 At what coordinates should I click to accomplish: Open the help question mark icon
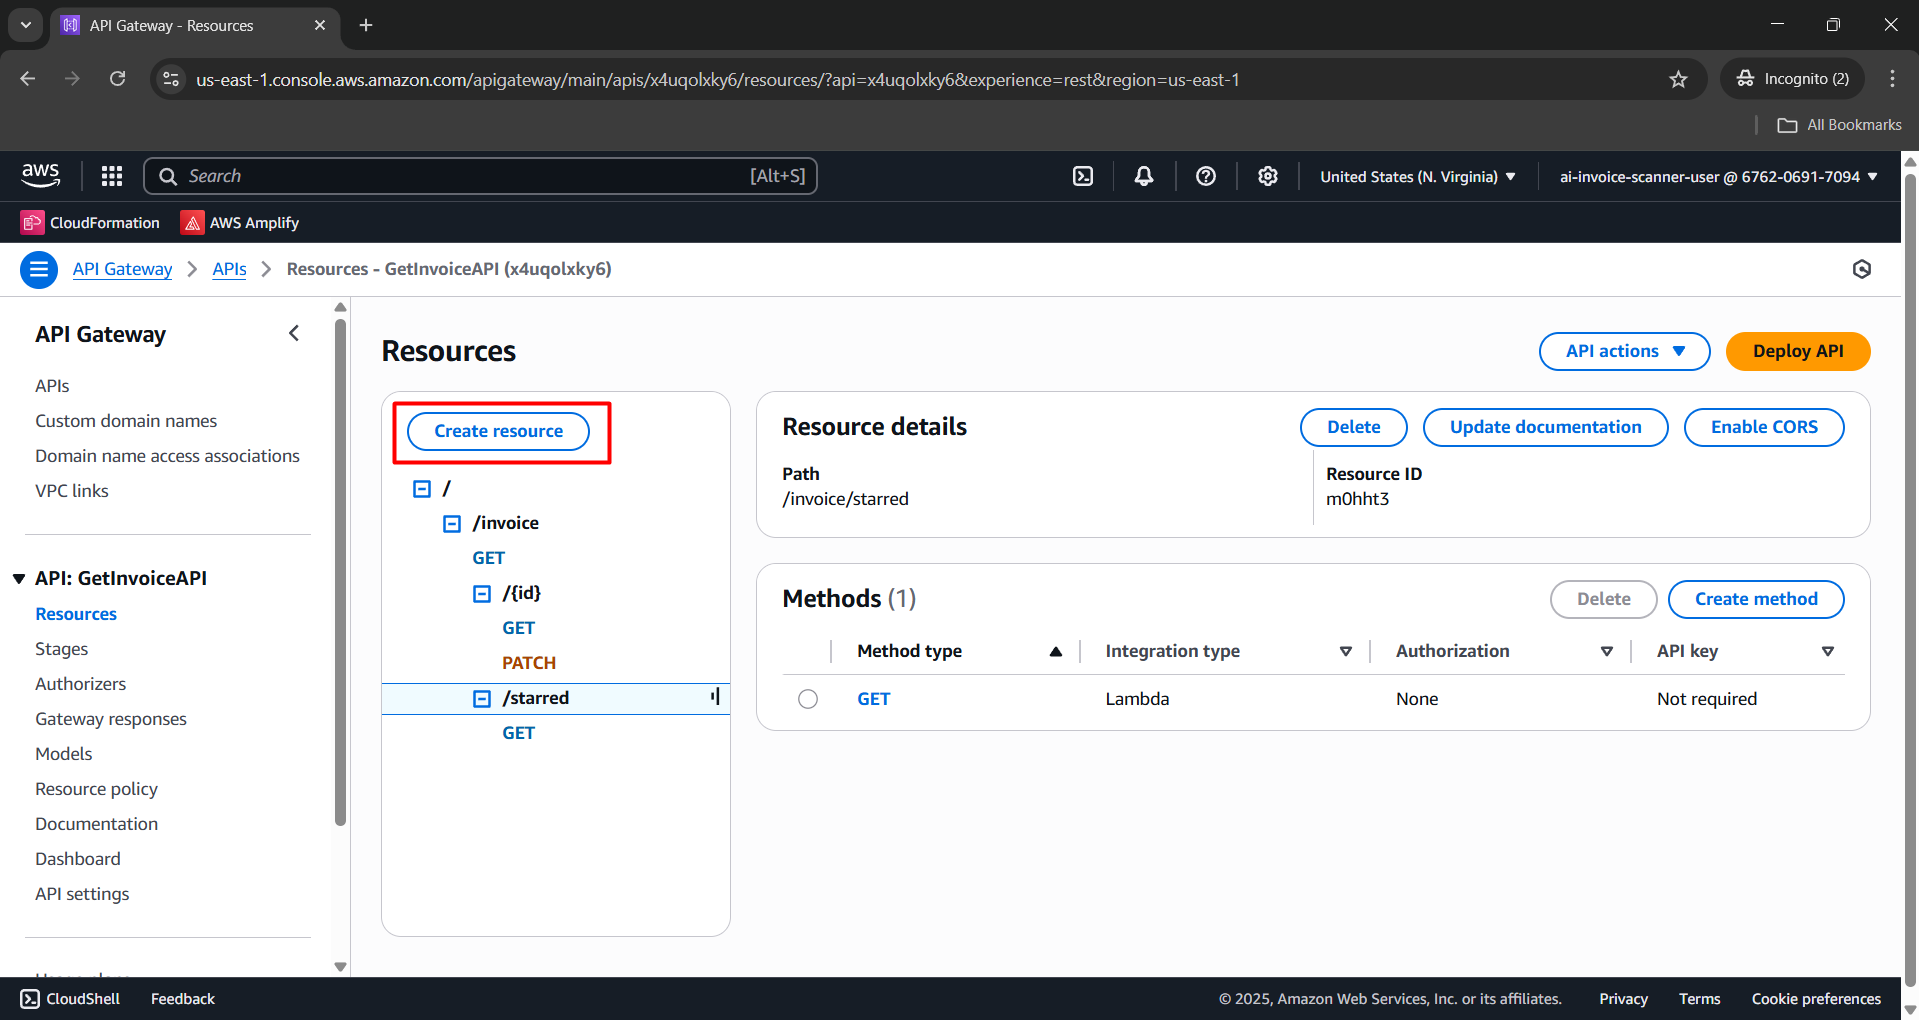1206,176
